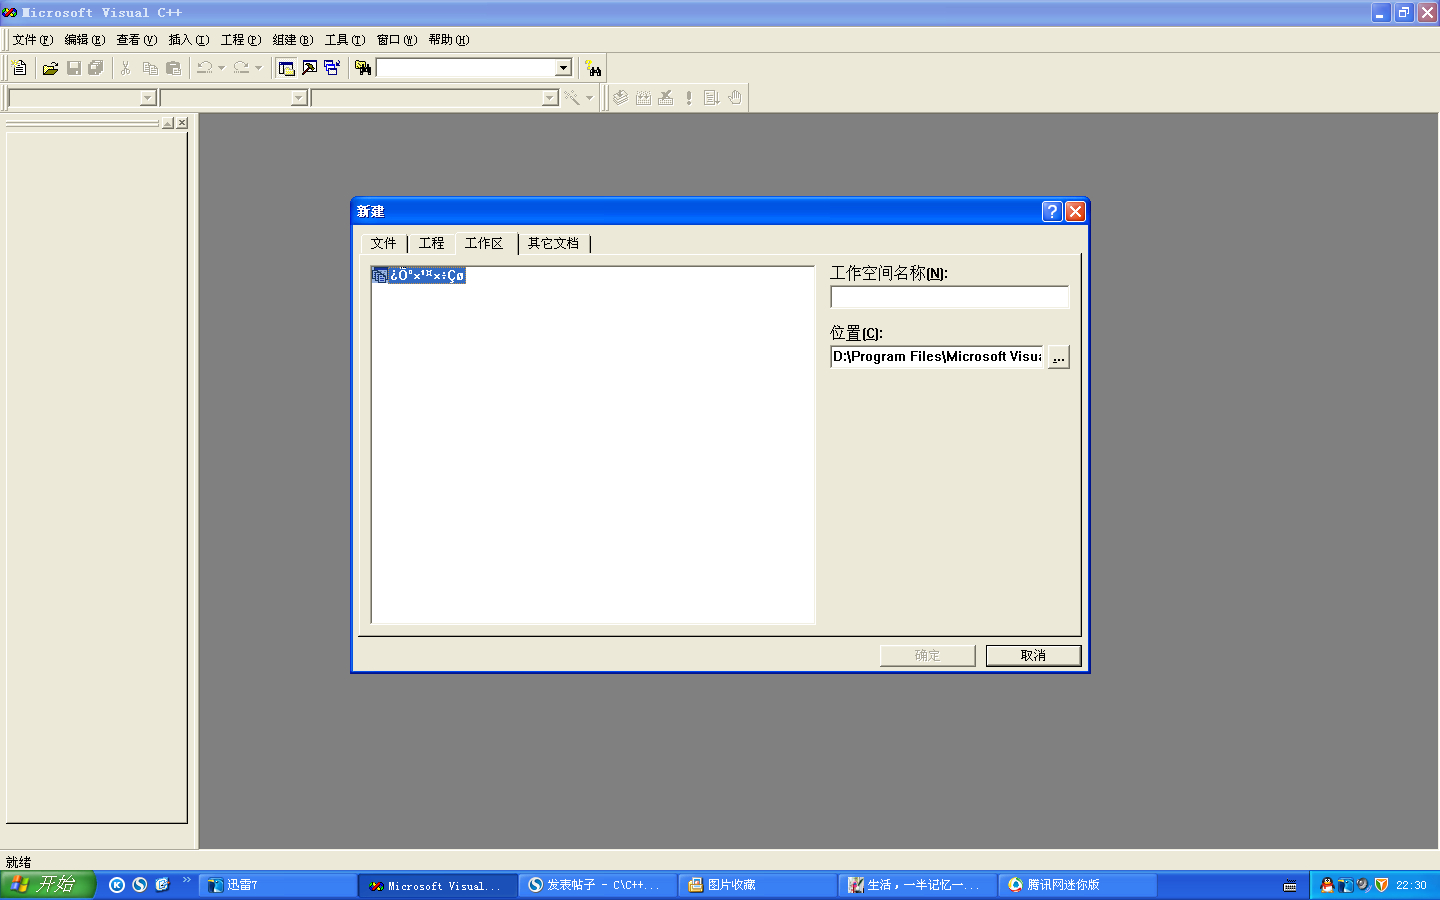This screenshot has height=900, width=1440.
Task: Click the 位置 path input field
Action: click(x=937, y=357)
